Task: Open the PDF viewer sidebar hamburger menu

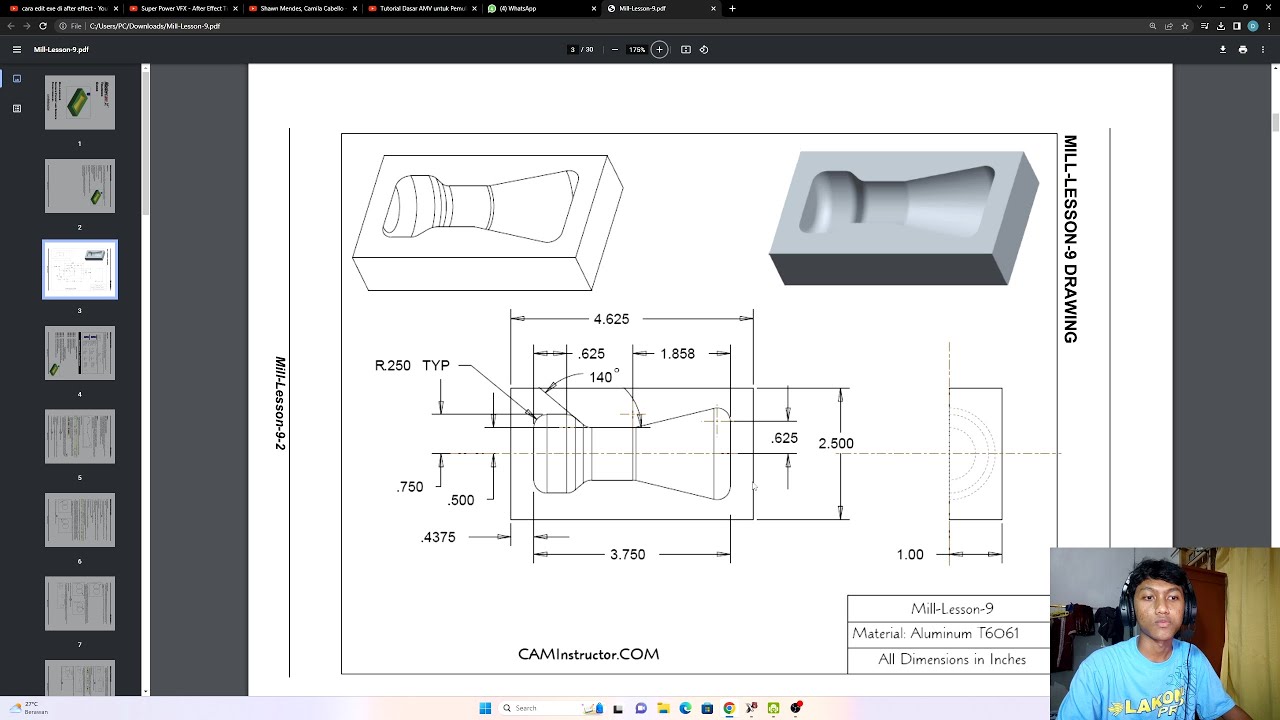Action: pyautogui.click(x=17, y=49)
